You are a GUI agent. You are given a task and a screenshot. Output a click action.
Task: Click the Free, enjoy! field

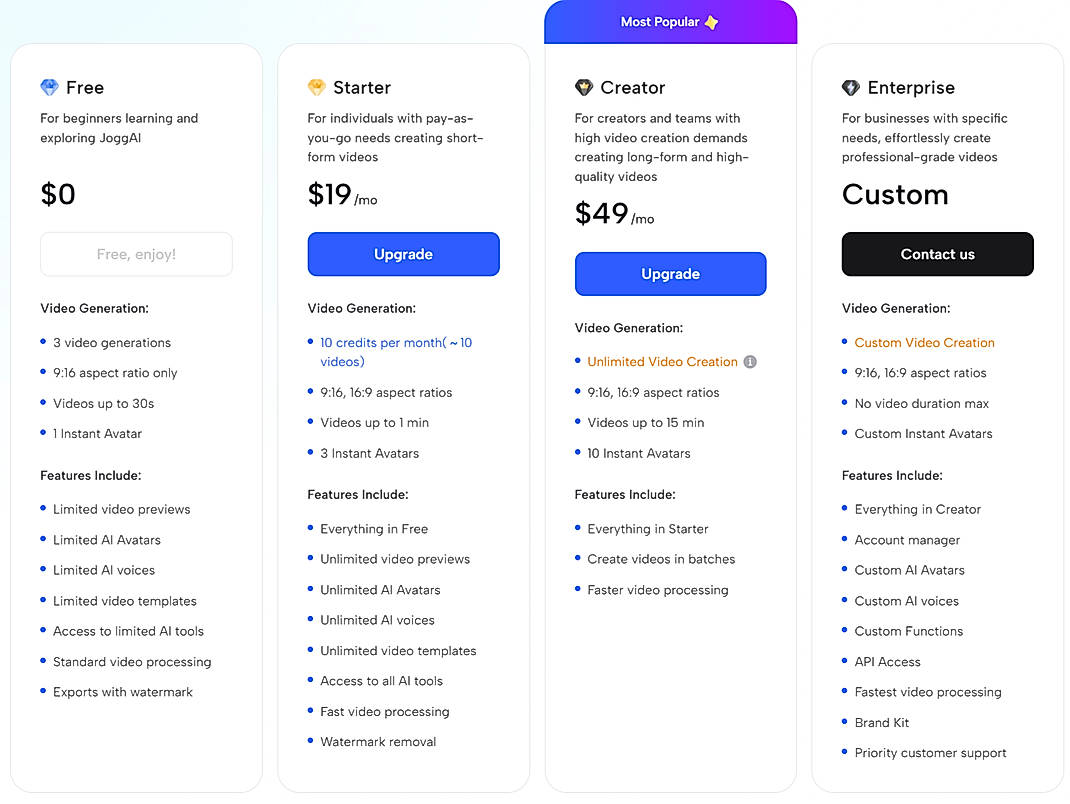tap(136, 254)
